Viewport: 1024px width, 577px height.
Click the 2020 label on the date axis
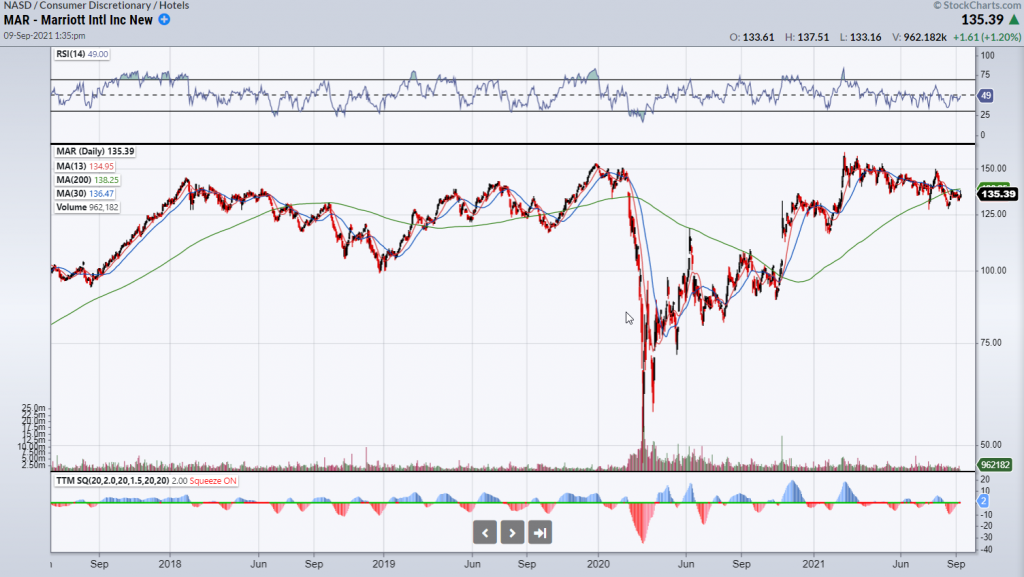[x=598, y=564]
